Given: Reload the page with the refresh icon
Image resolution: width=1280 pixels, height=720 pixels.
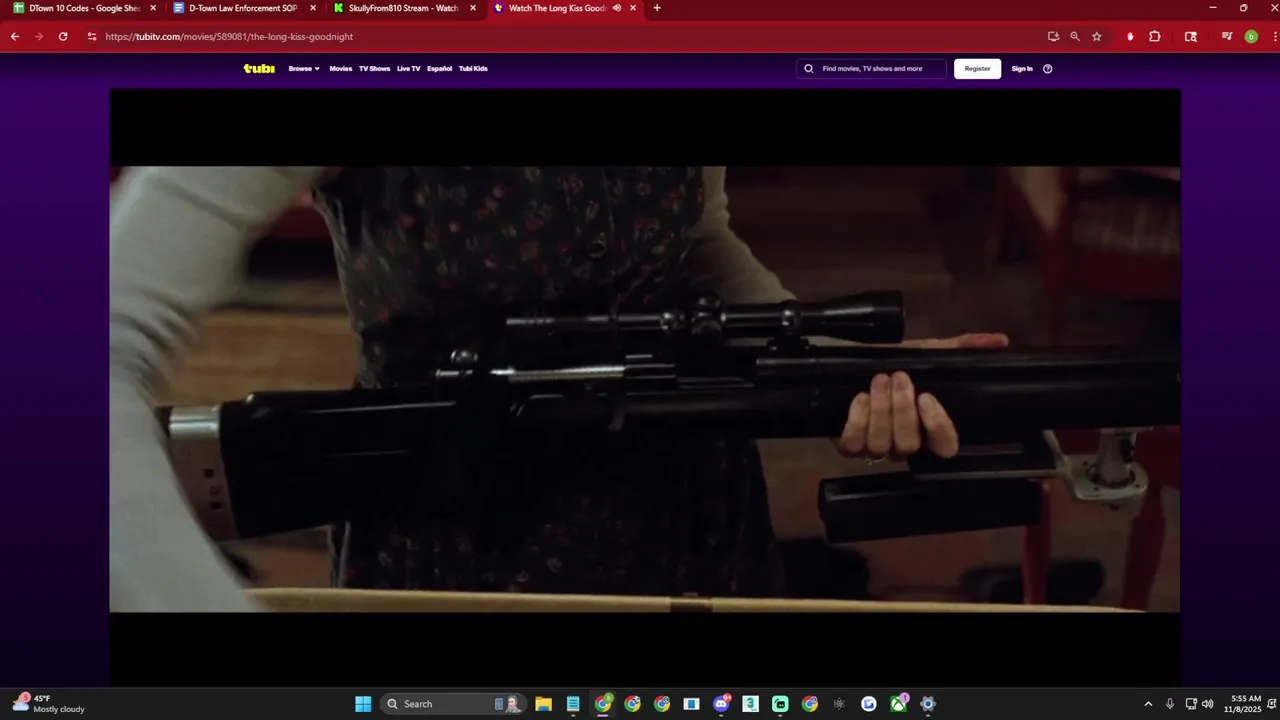Looking at the screenshot, I should pos(63,36).
